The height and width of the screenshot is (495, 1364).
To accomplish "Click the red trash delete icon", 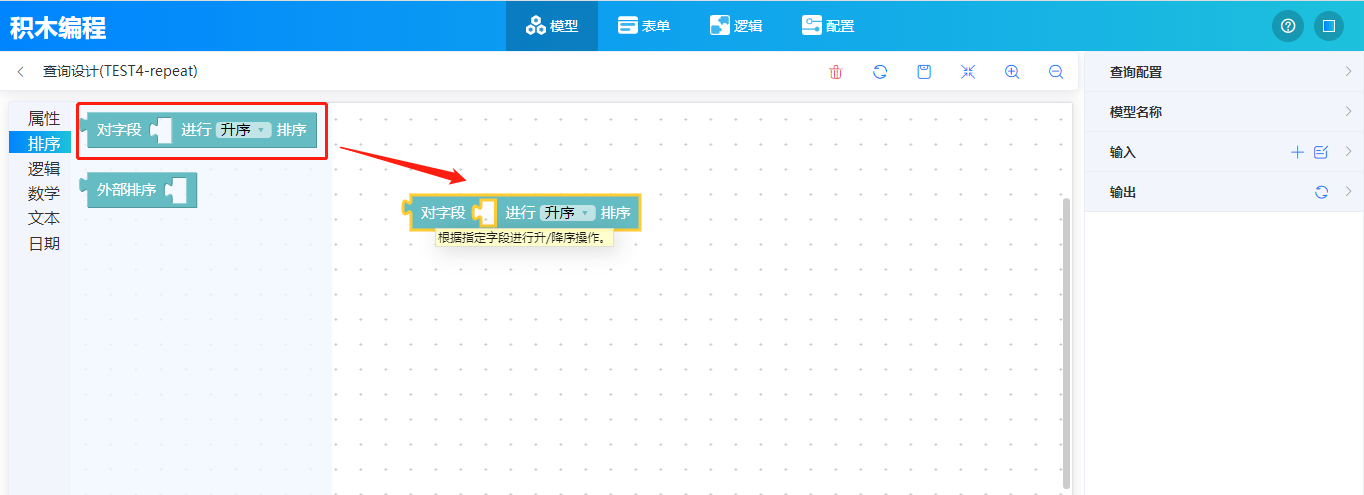I will (x=836, y=72).
